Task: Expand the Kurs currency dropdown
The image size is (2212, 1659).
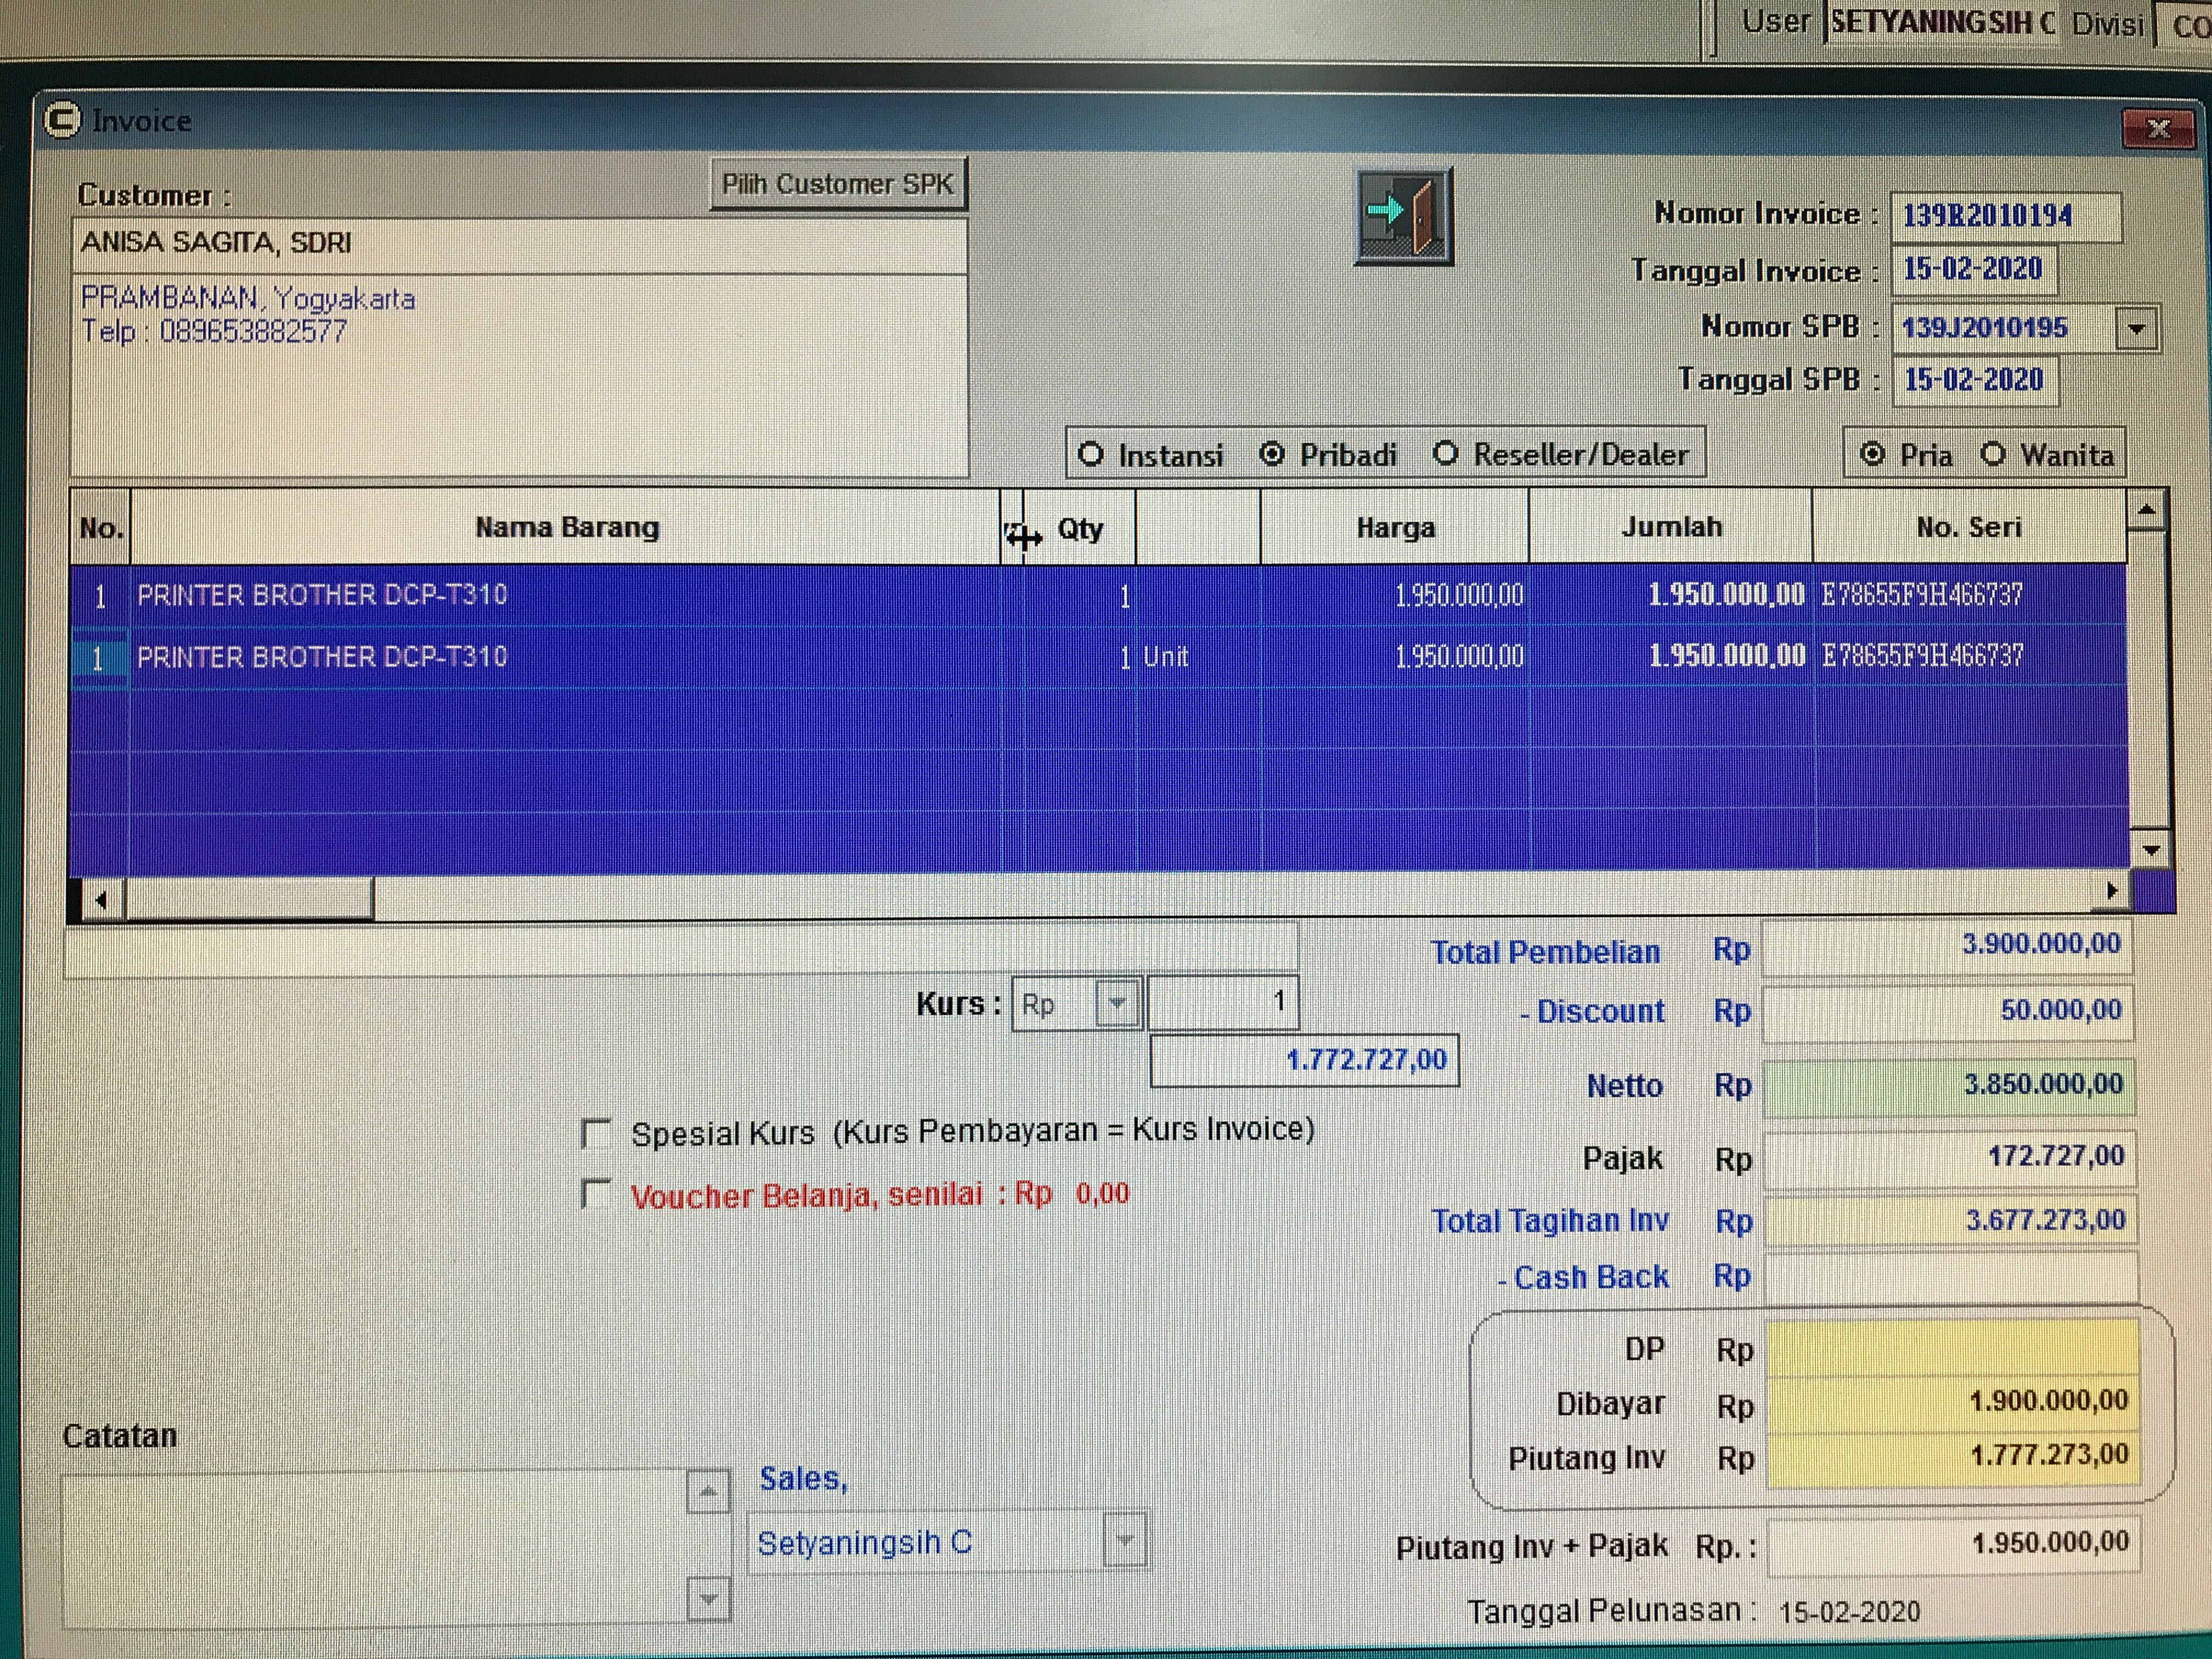Action: [x=1117, y=1003]
